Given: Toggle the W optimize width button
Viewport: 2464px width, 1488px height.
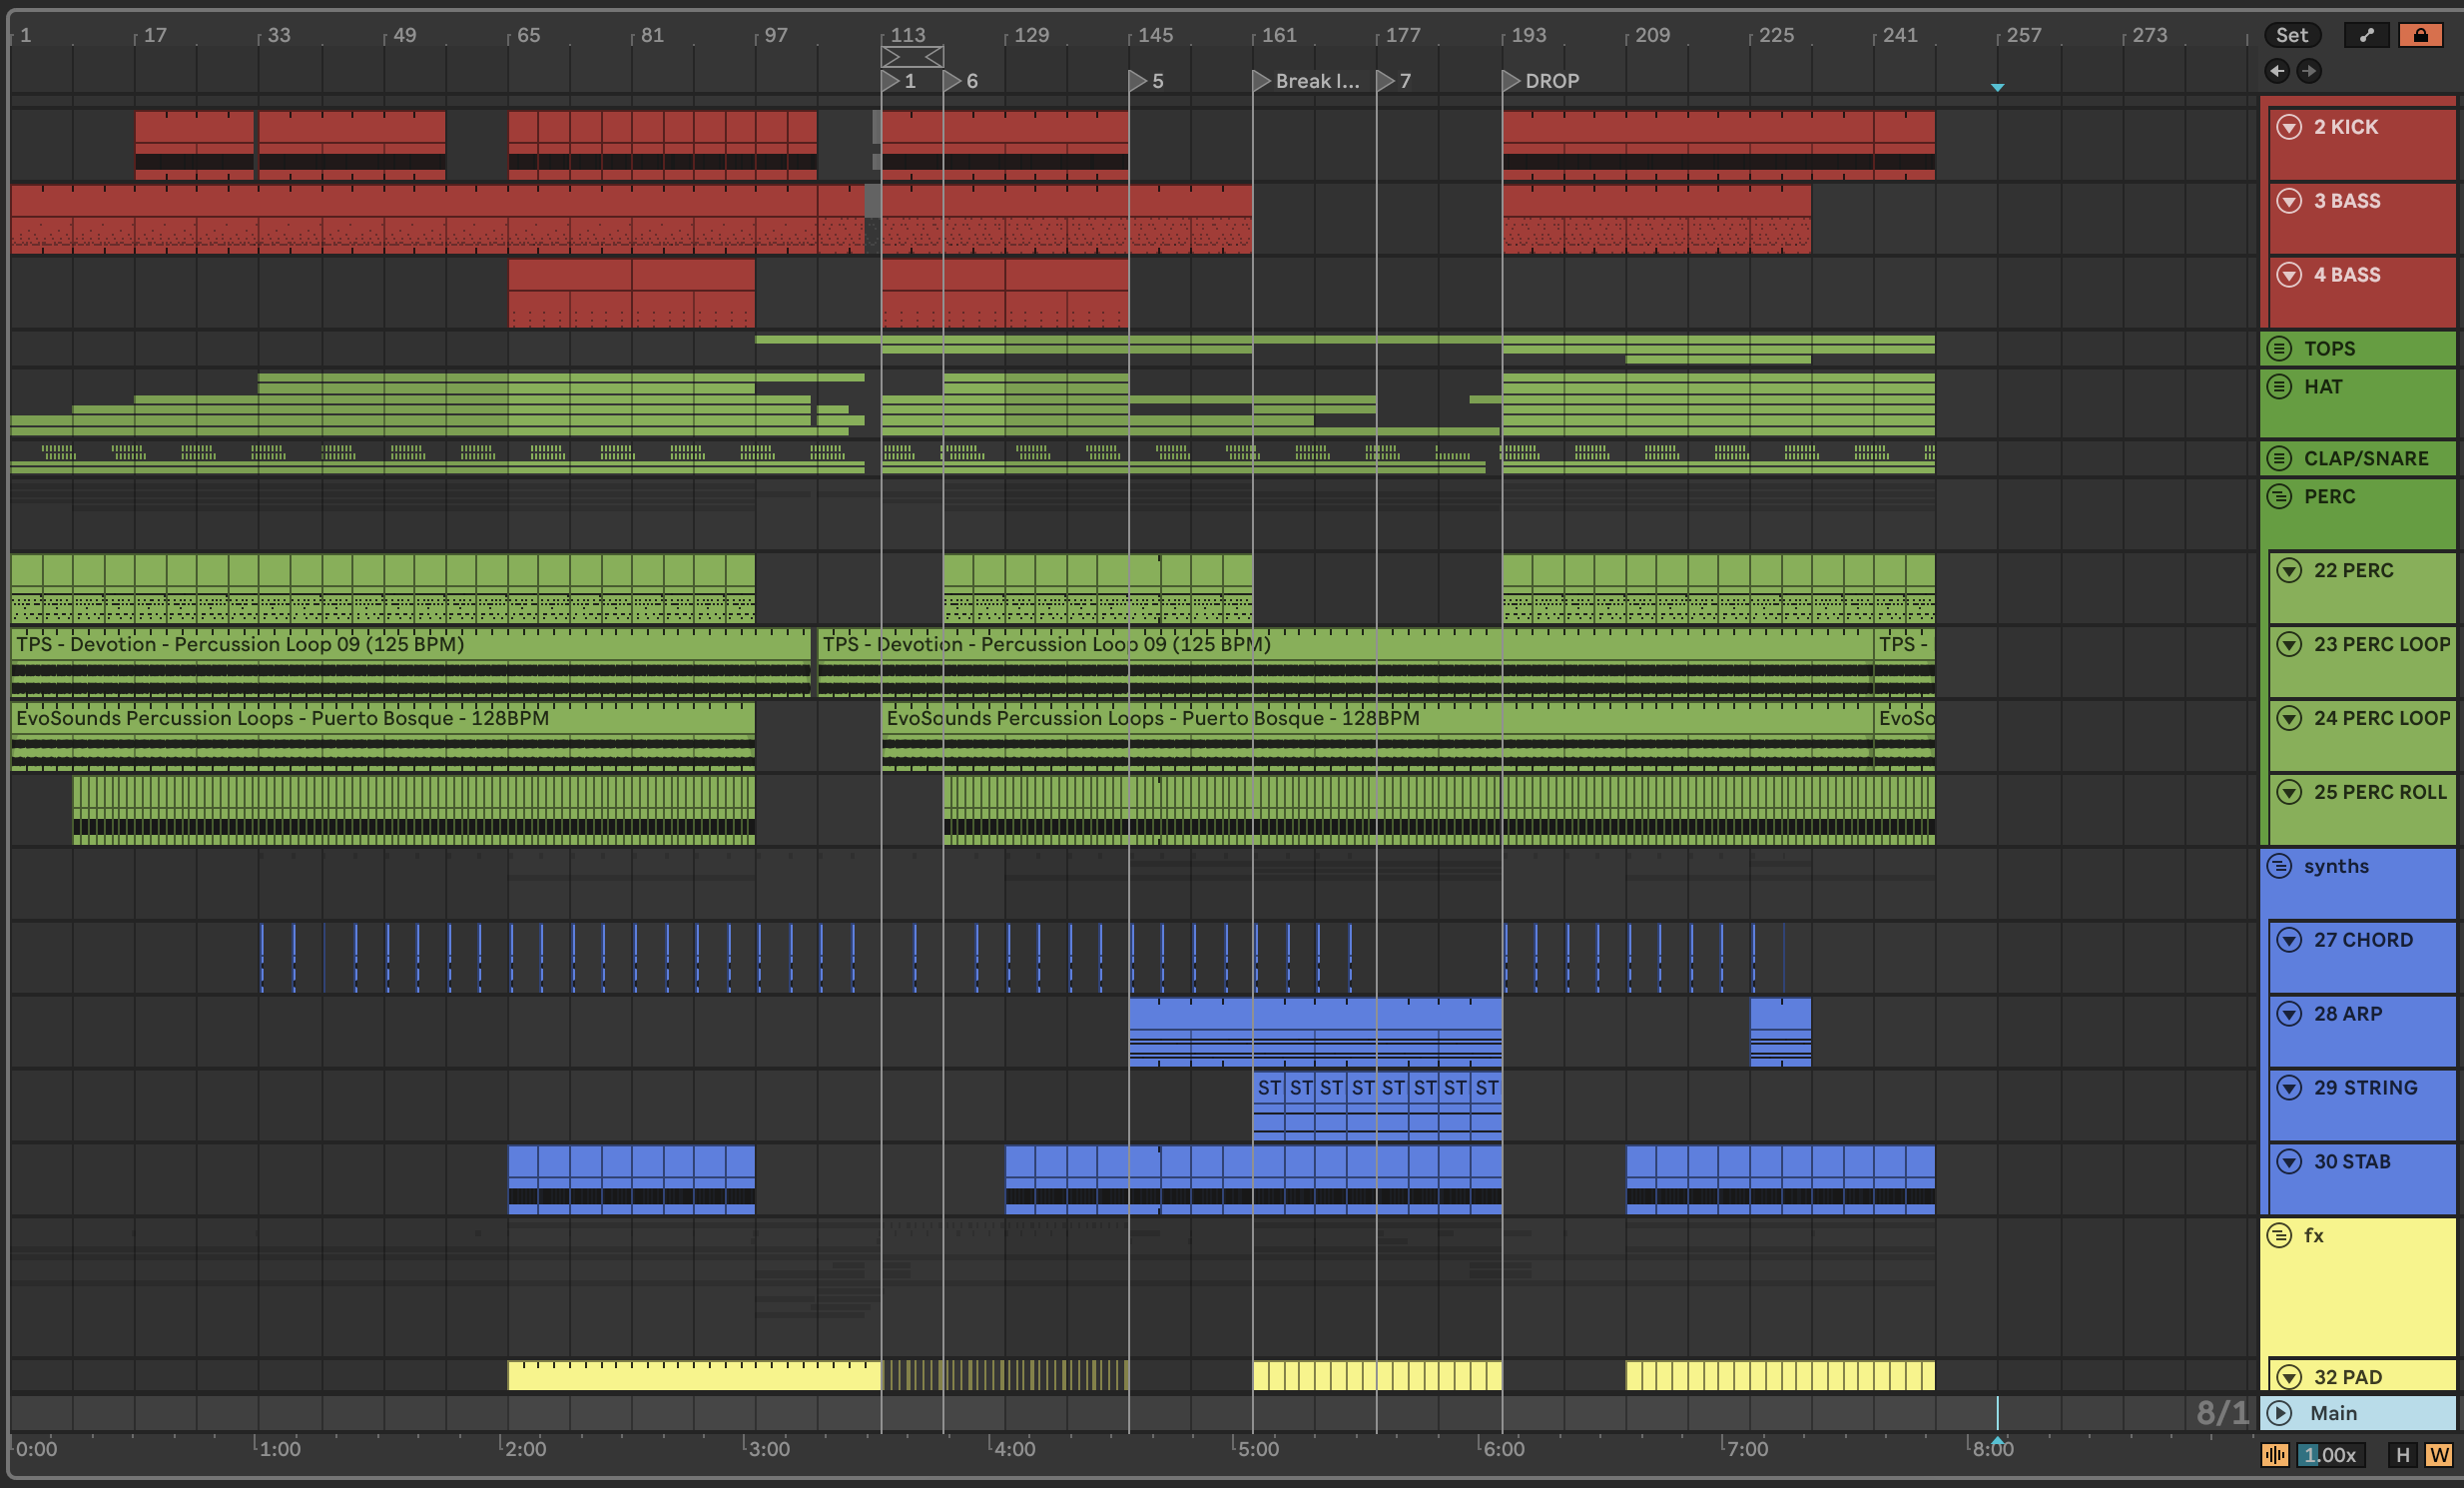Looking at the screenshot, I should (x=2438, y=1455).
